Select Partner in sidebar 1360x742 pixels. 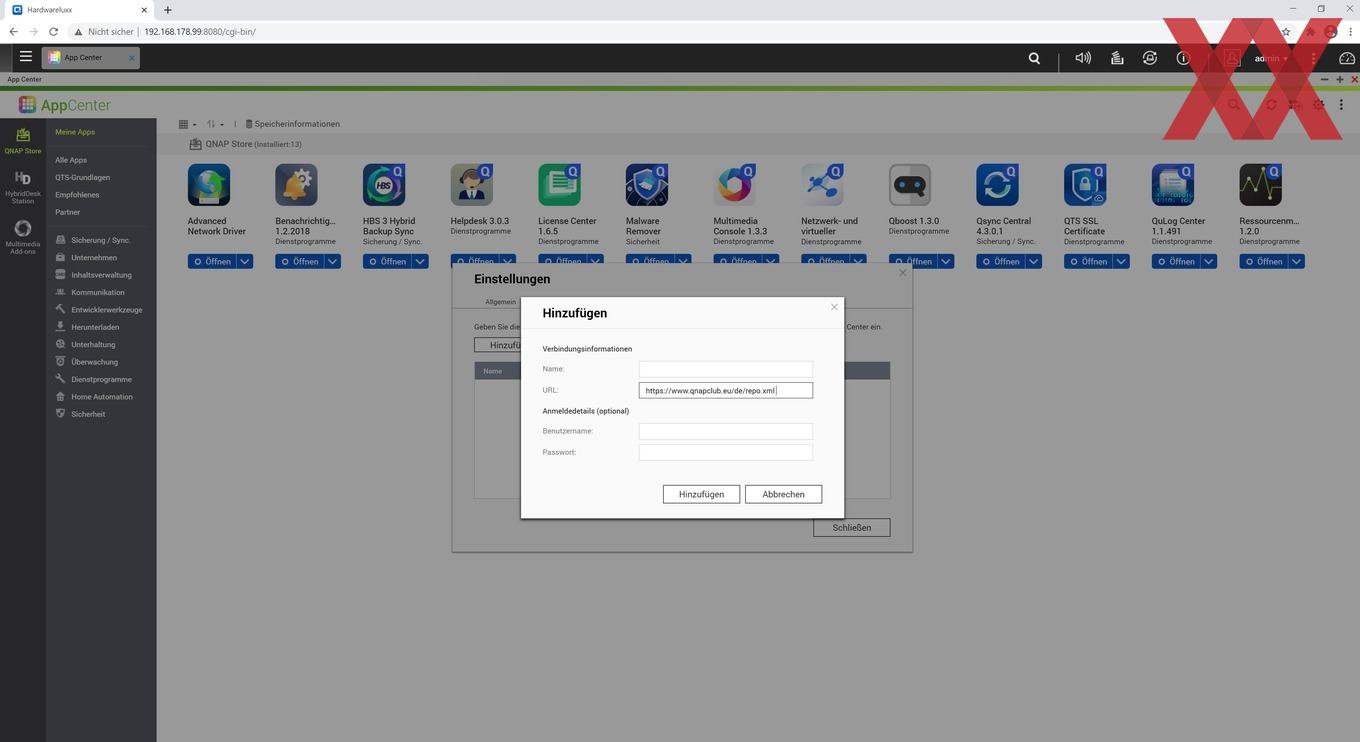68,212
